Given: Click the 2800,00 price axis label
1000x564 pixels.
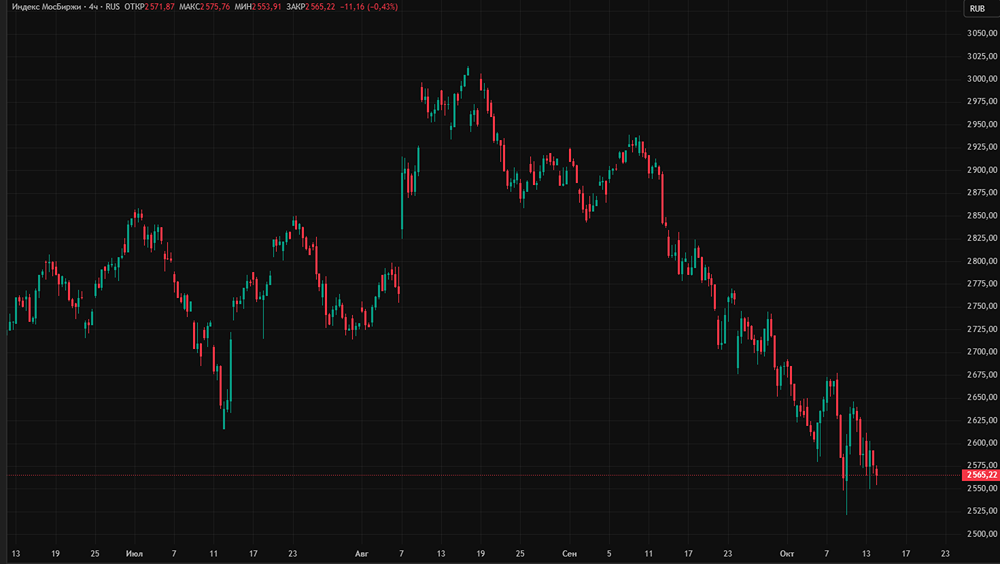Looking at the screenshot, I should tap(982, 261).
